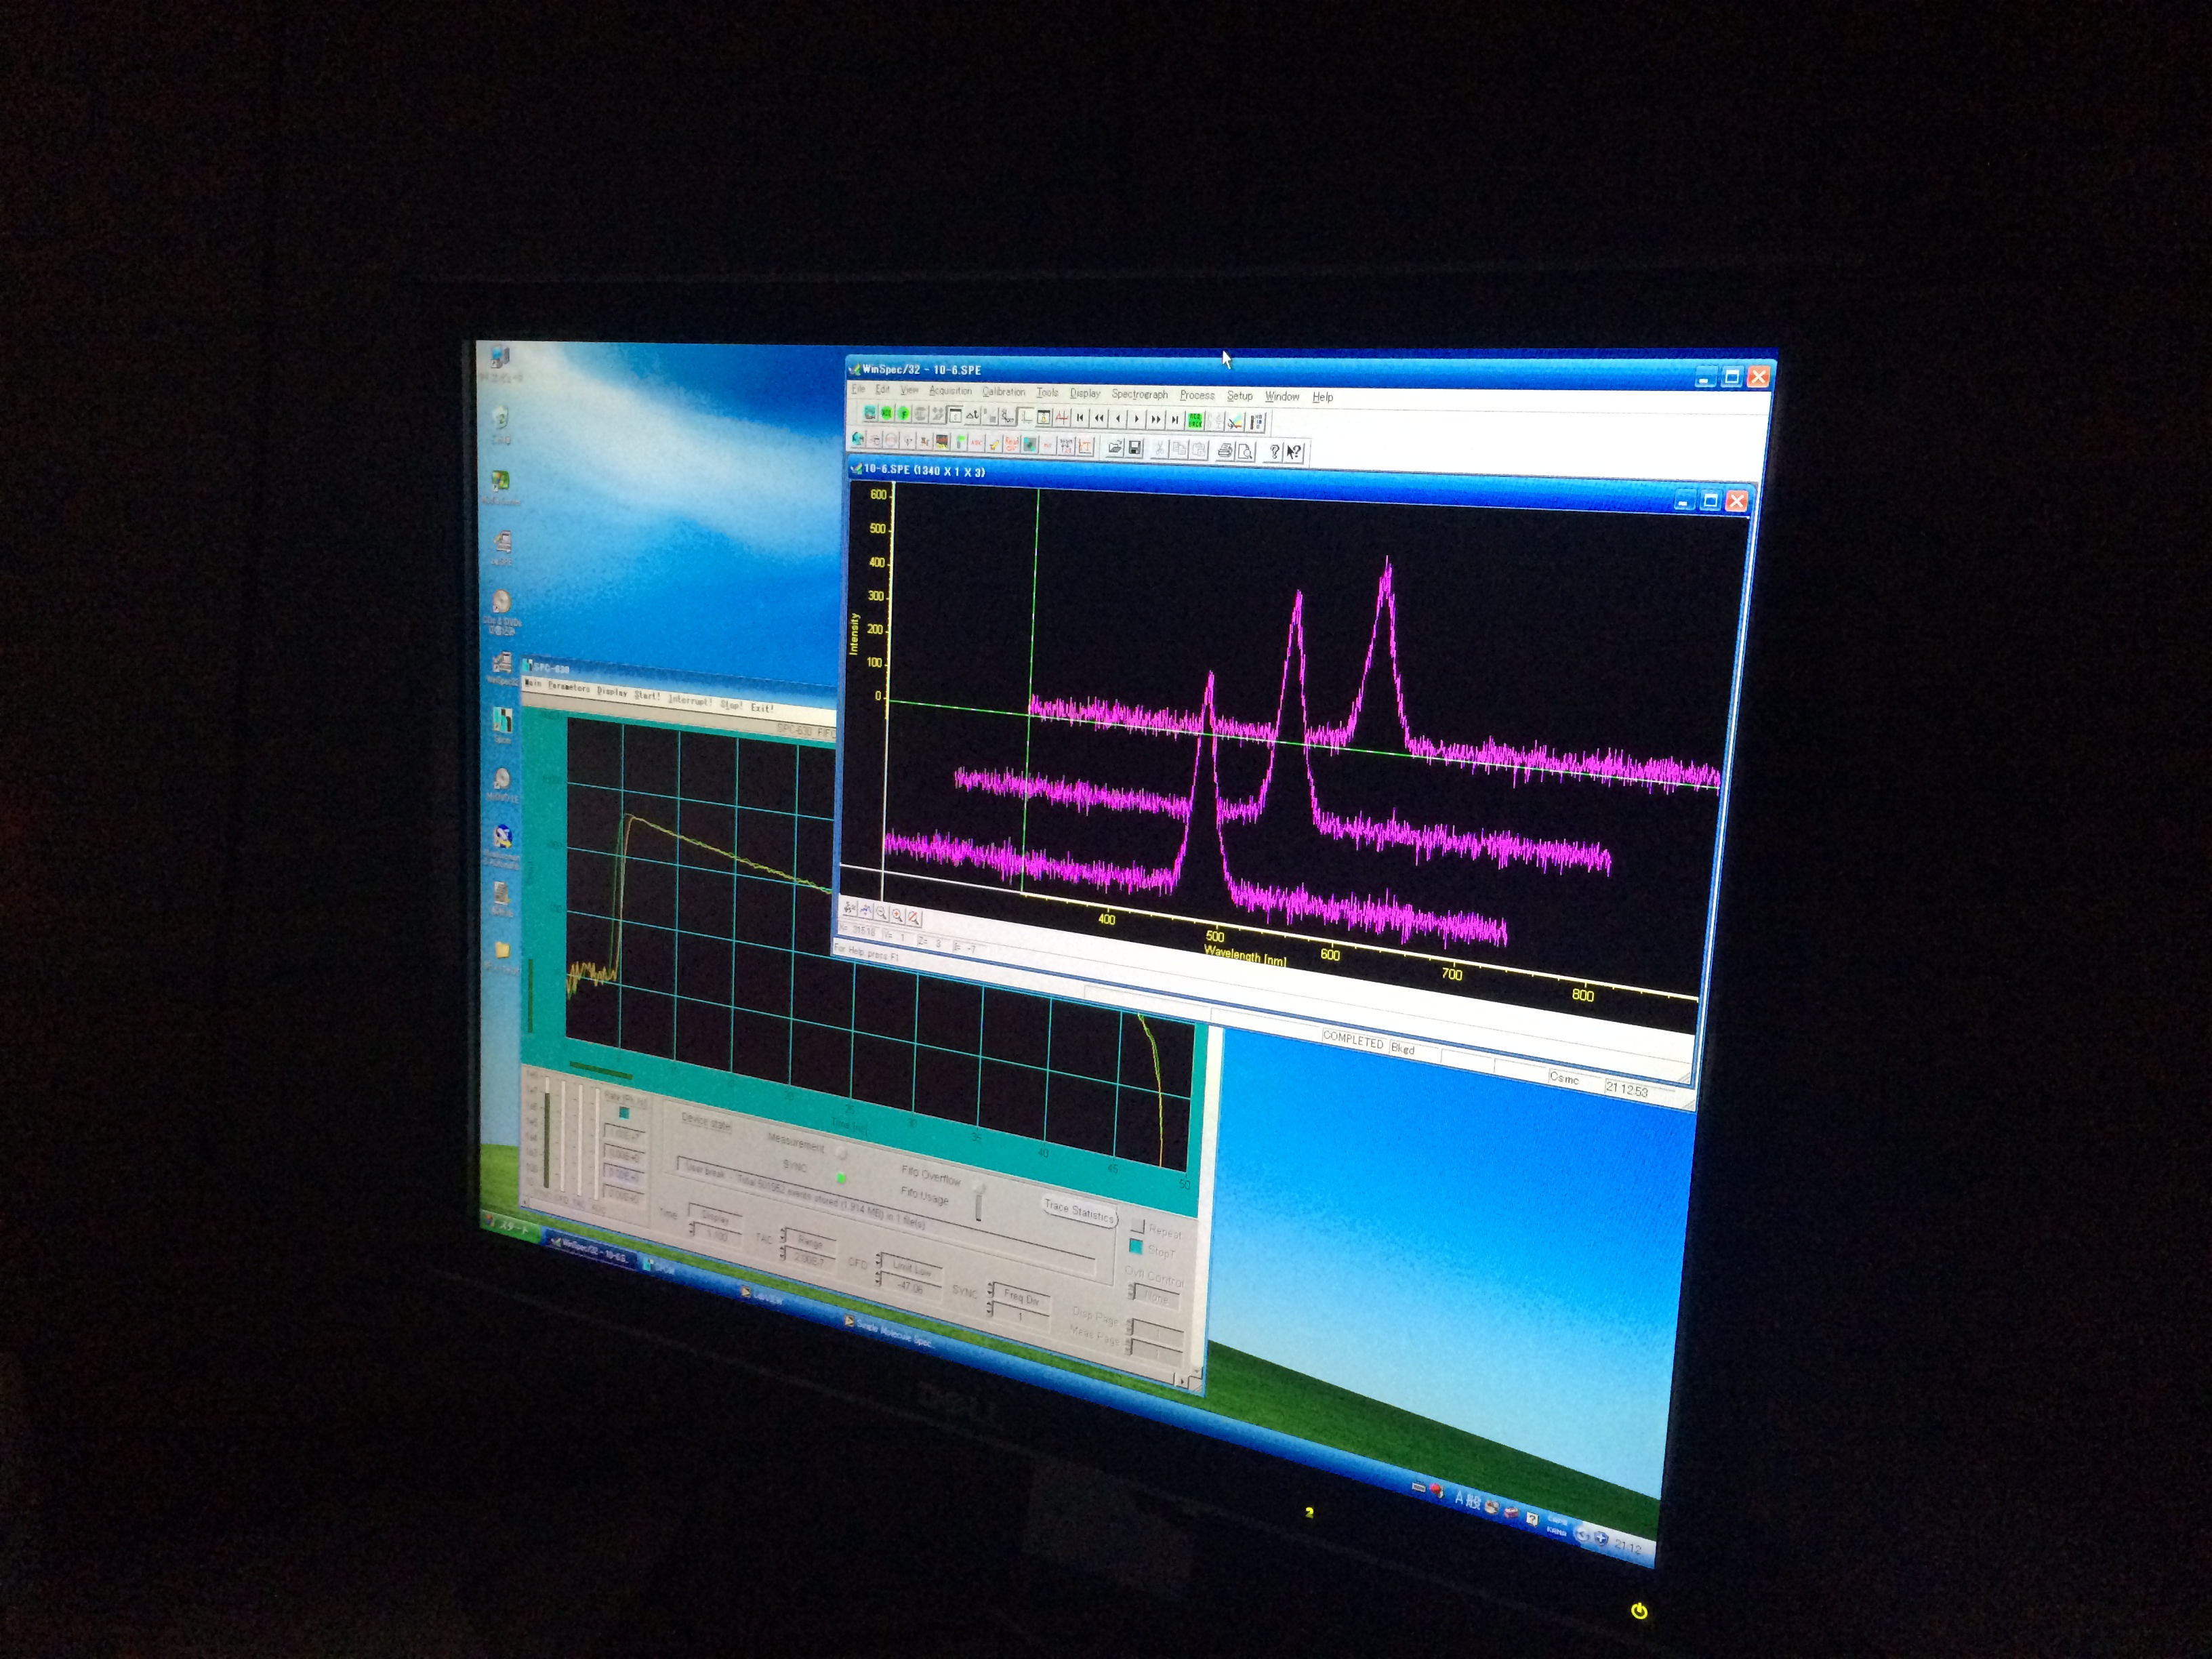
Task: Jump to last frame with skip-to-end icon
Action: (1175, 420)
